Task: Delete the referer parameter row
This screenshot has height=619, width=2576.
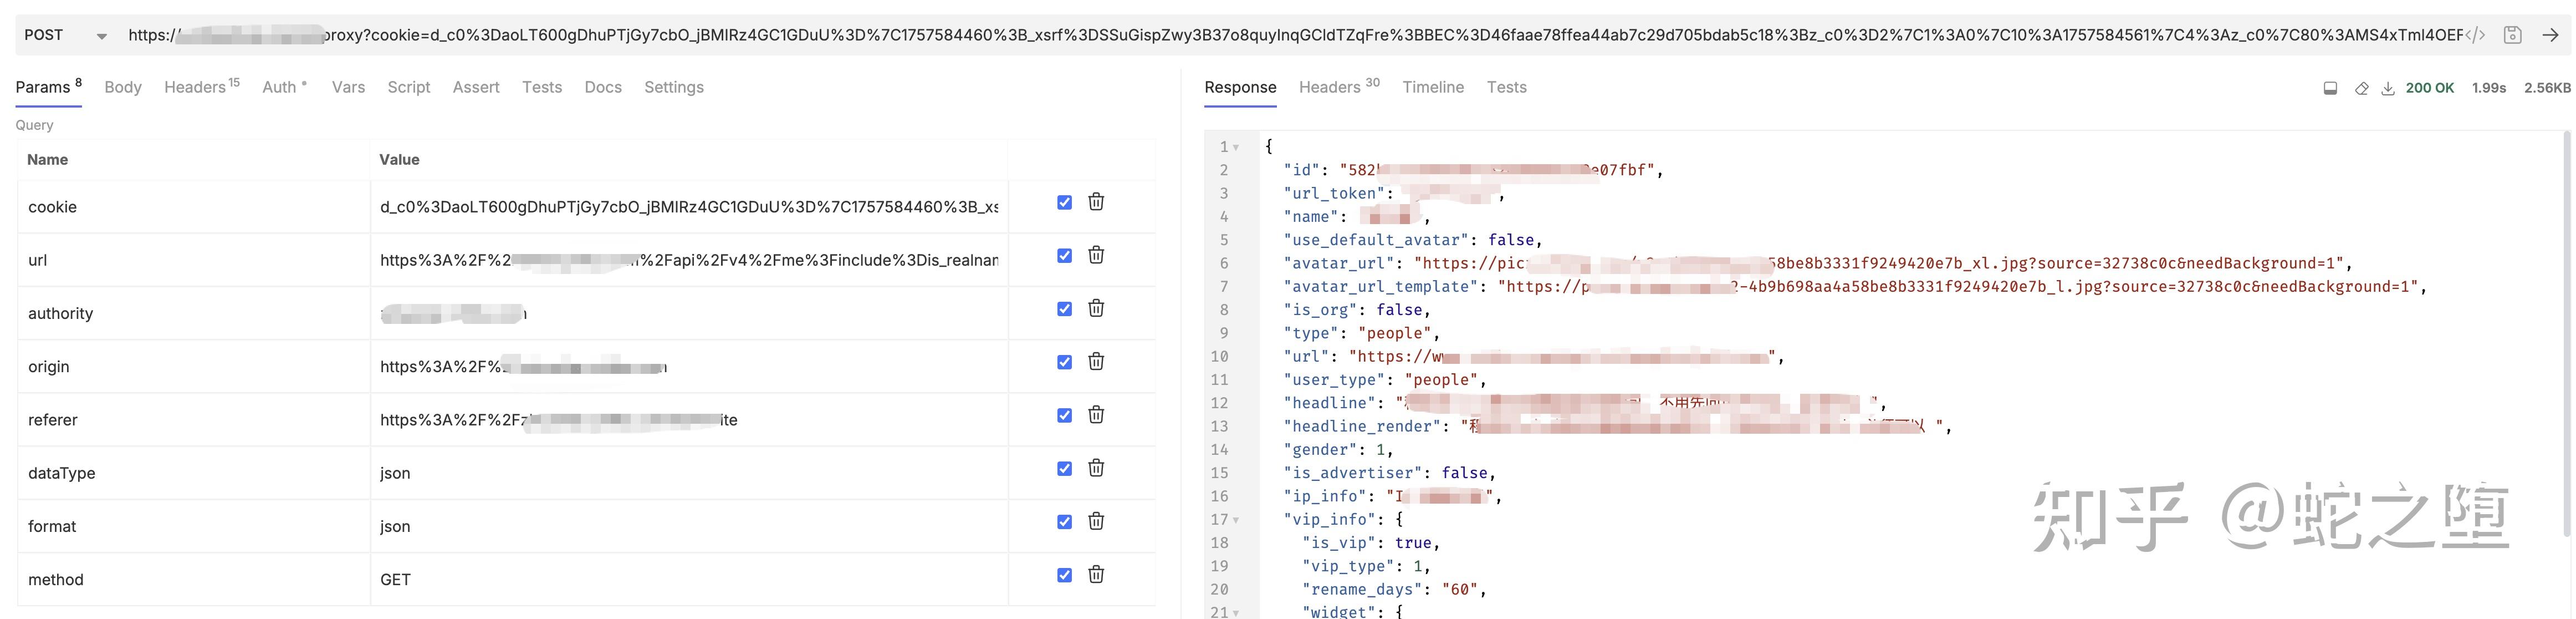Action: (x=1096, y=415)
